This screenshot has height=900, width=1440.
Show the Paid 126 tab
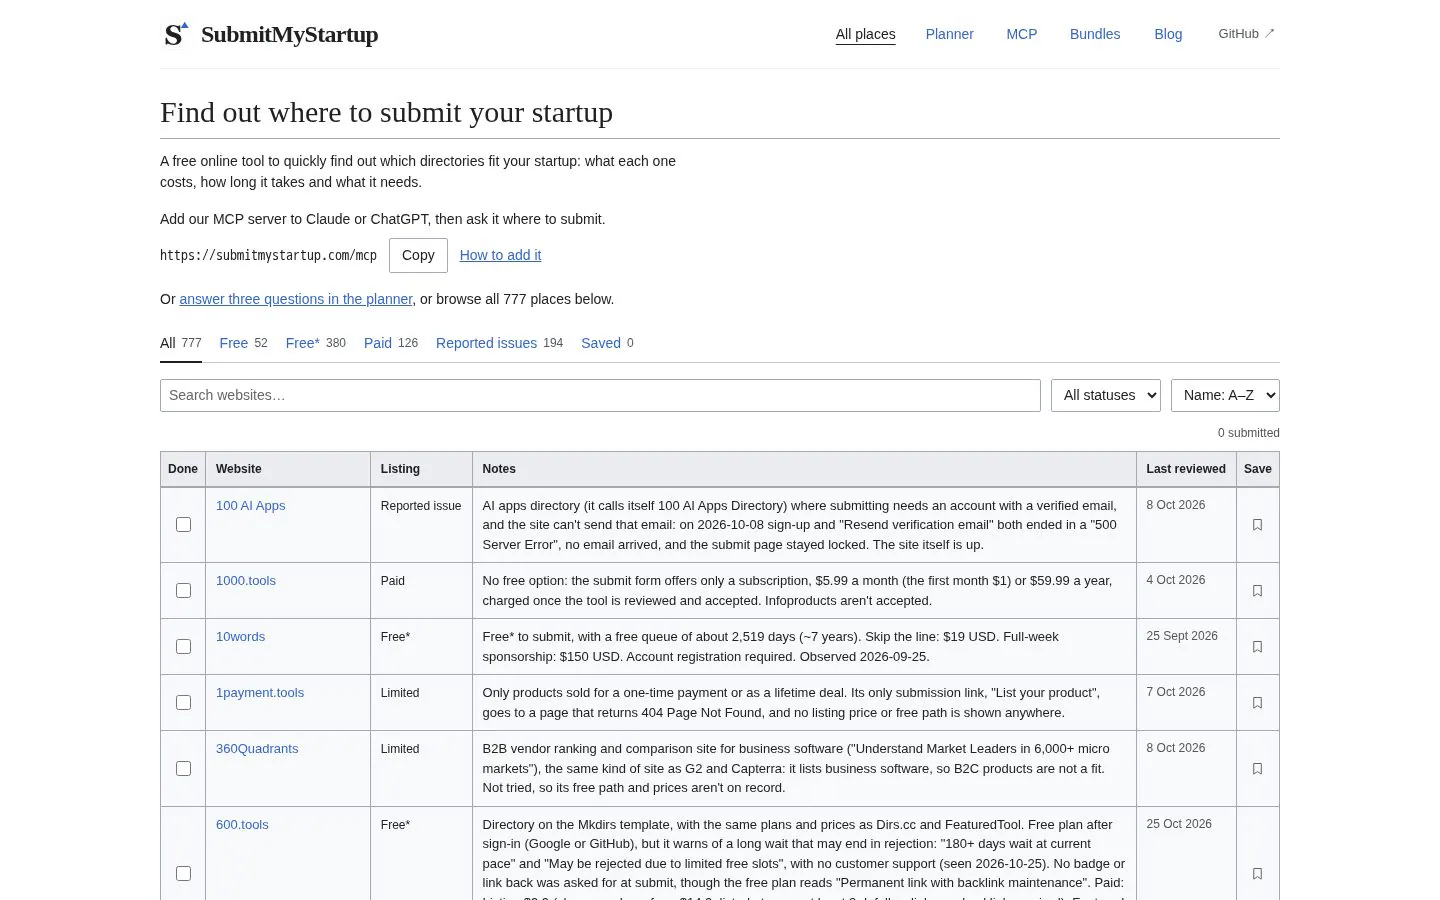pyautogui.click(x=391, y=343)
